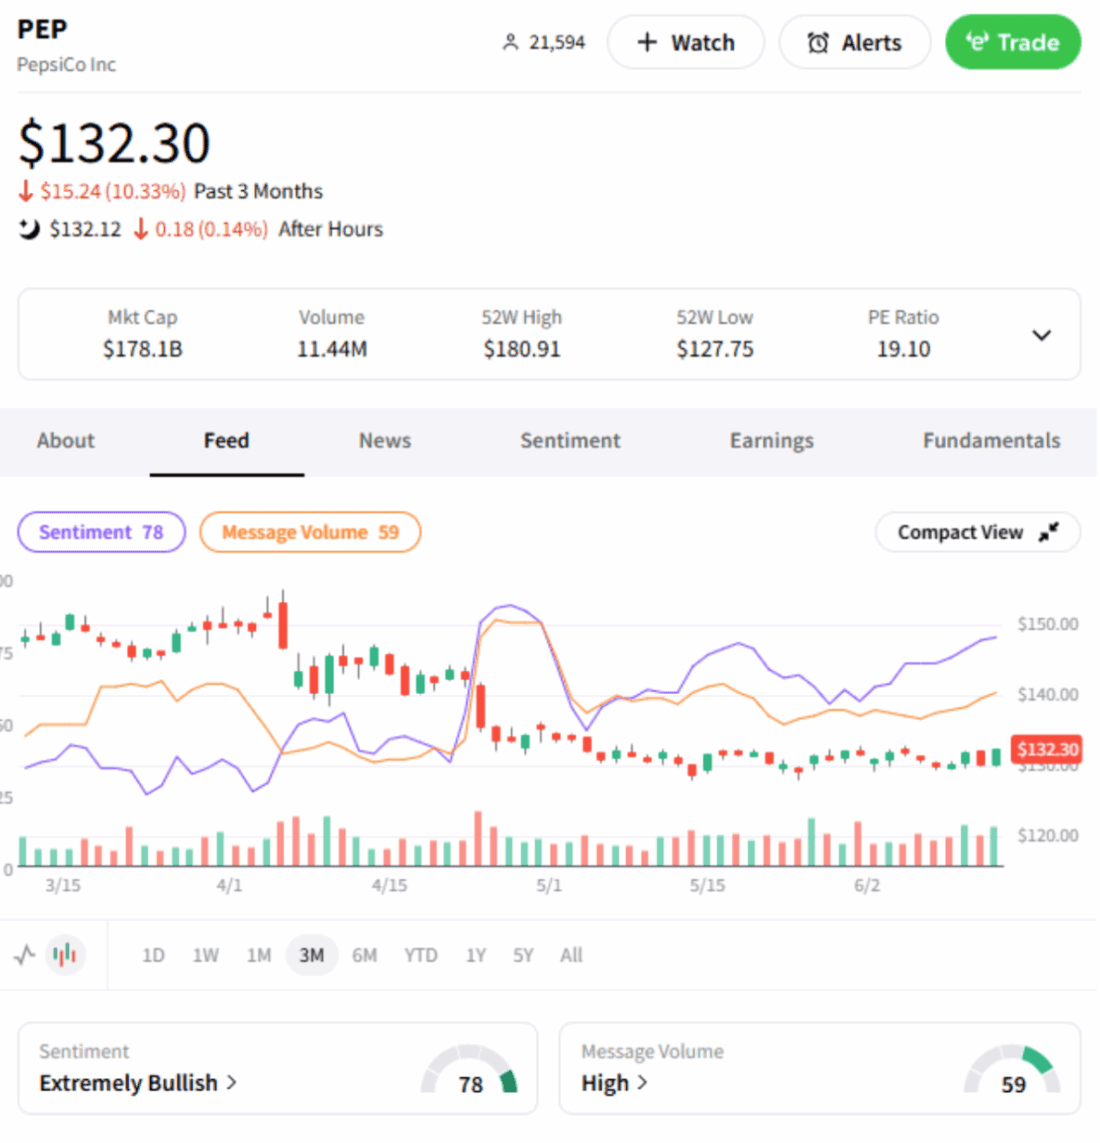
Task: Open the Fundamentals tab
Action: [x=991, y=440]
